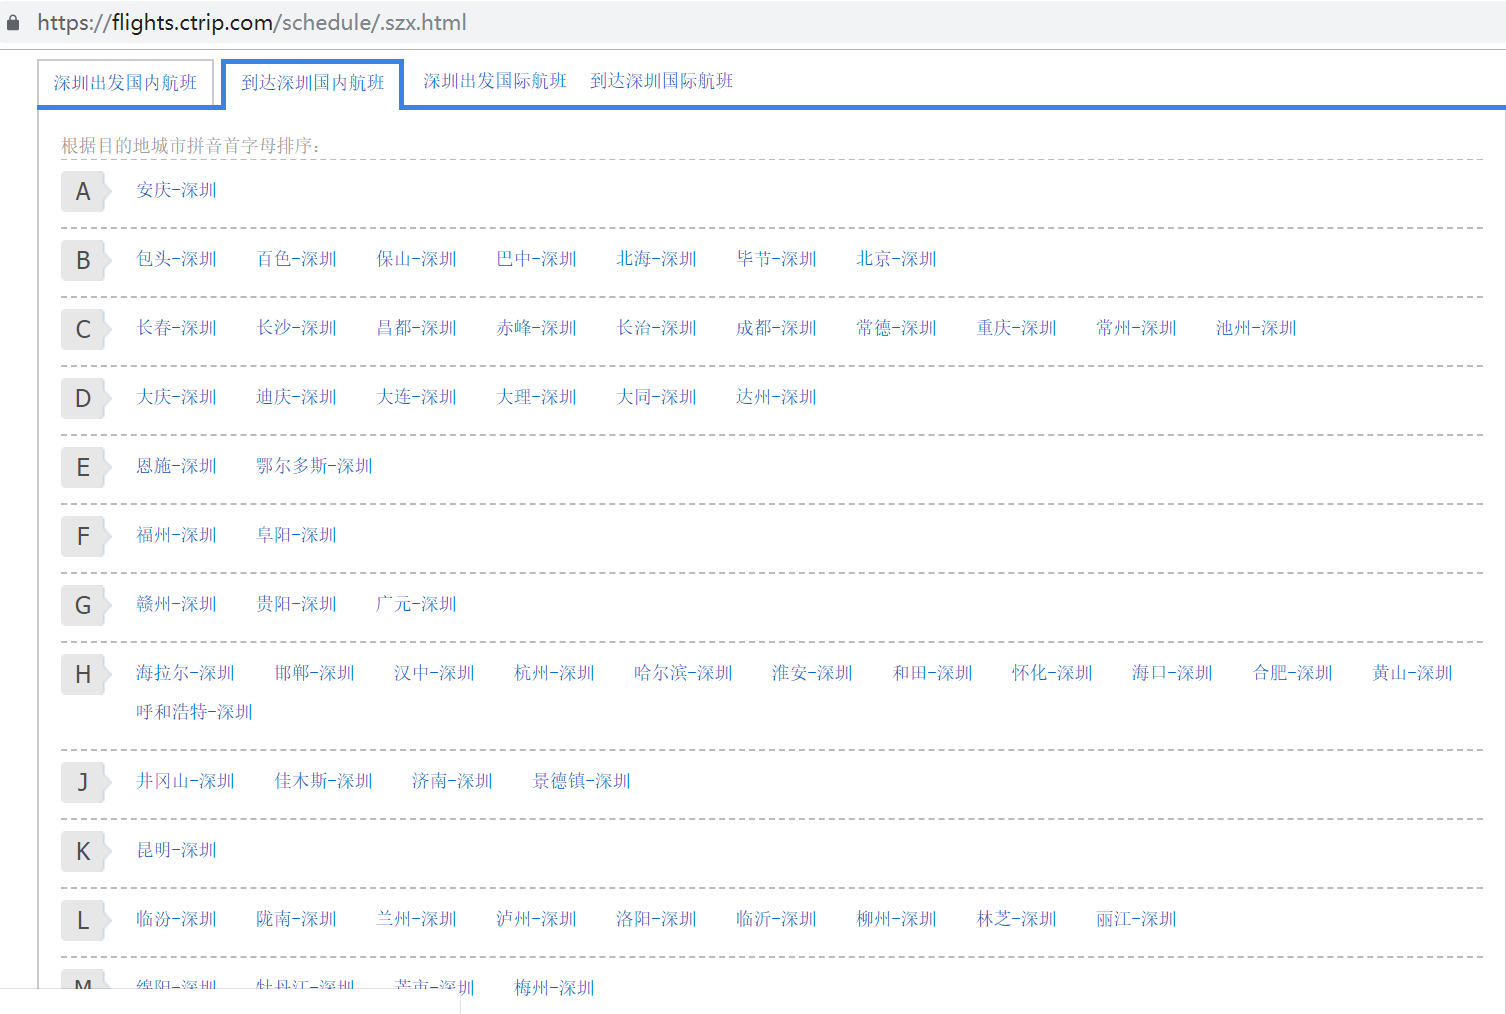Open the 深圳出发国际航班 tab
The height and width of the screenshot is (1014, 1506).
[494, 81]
